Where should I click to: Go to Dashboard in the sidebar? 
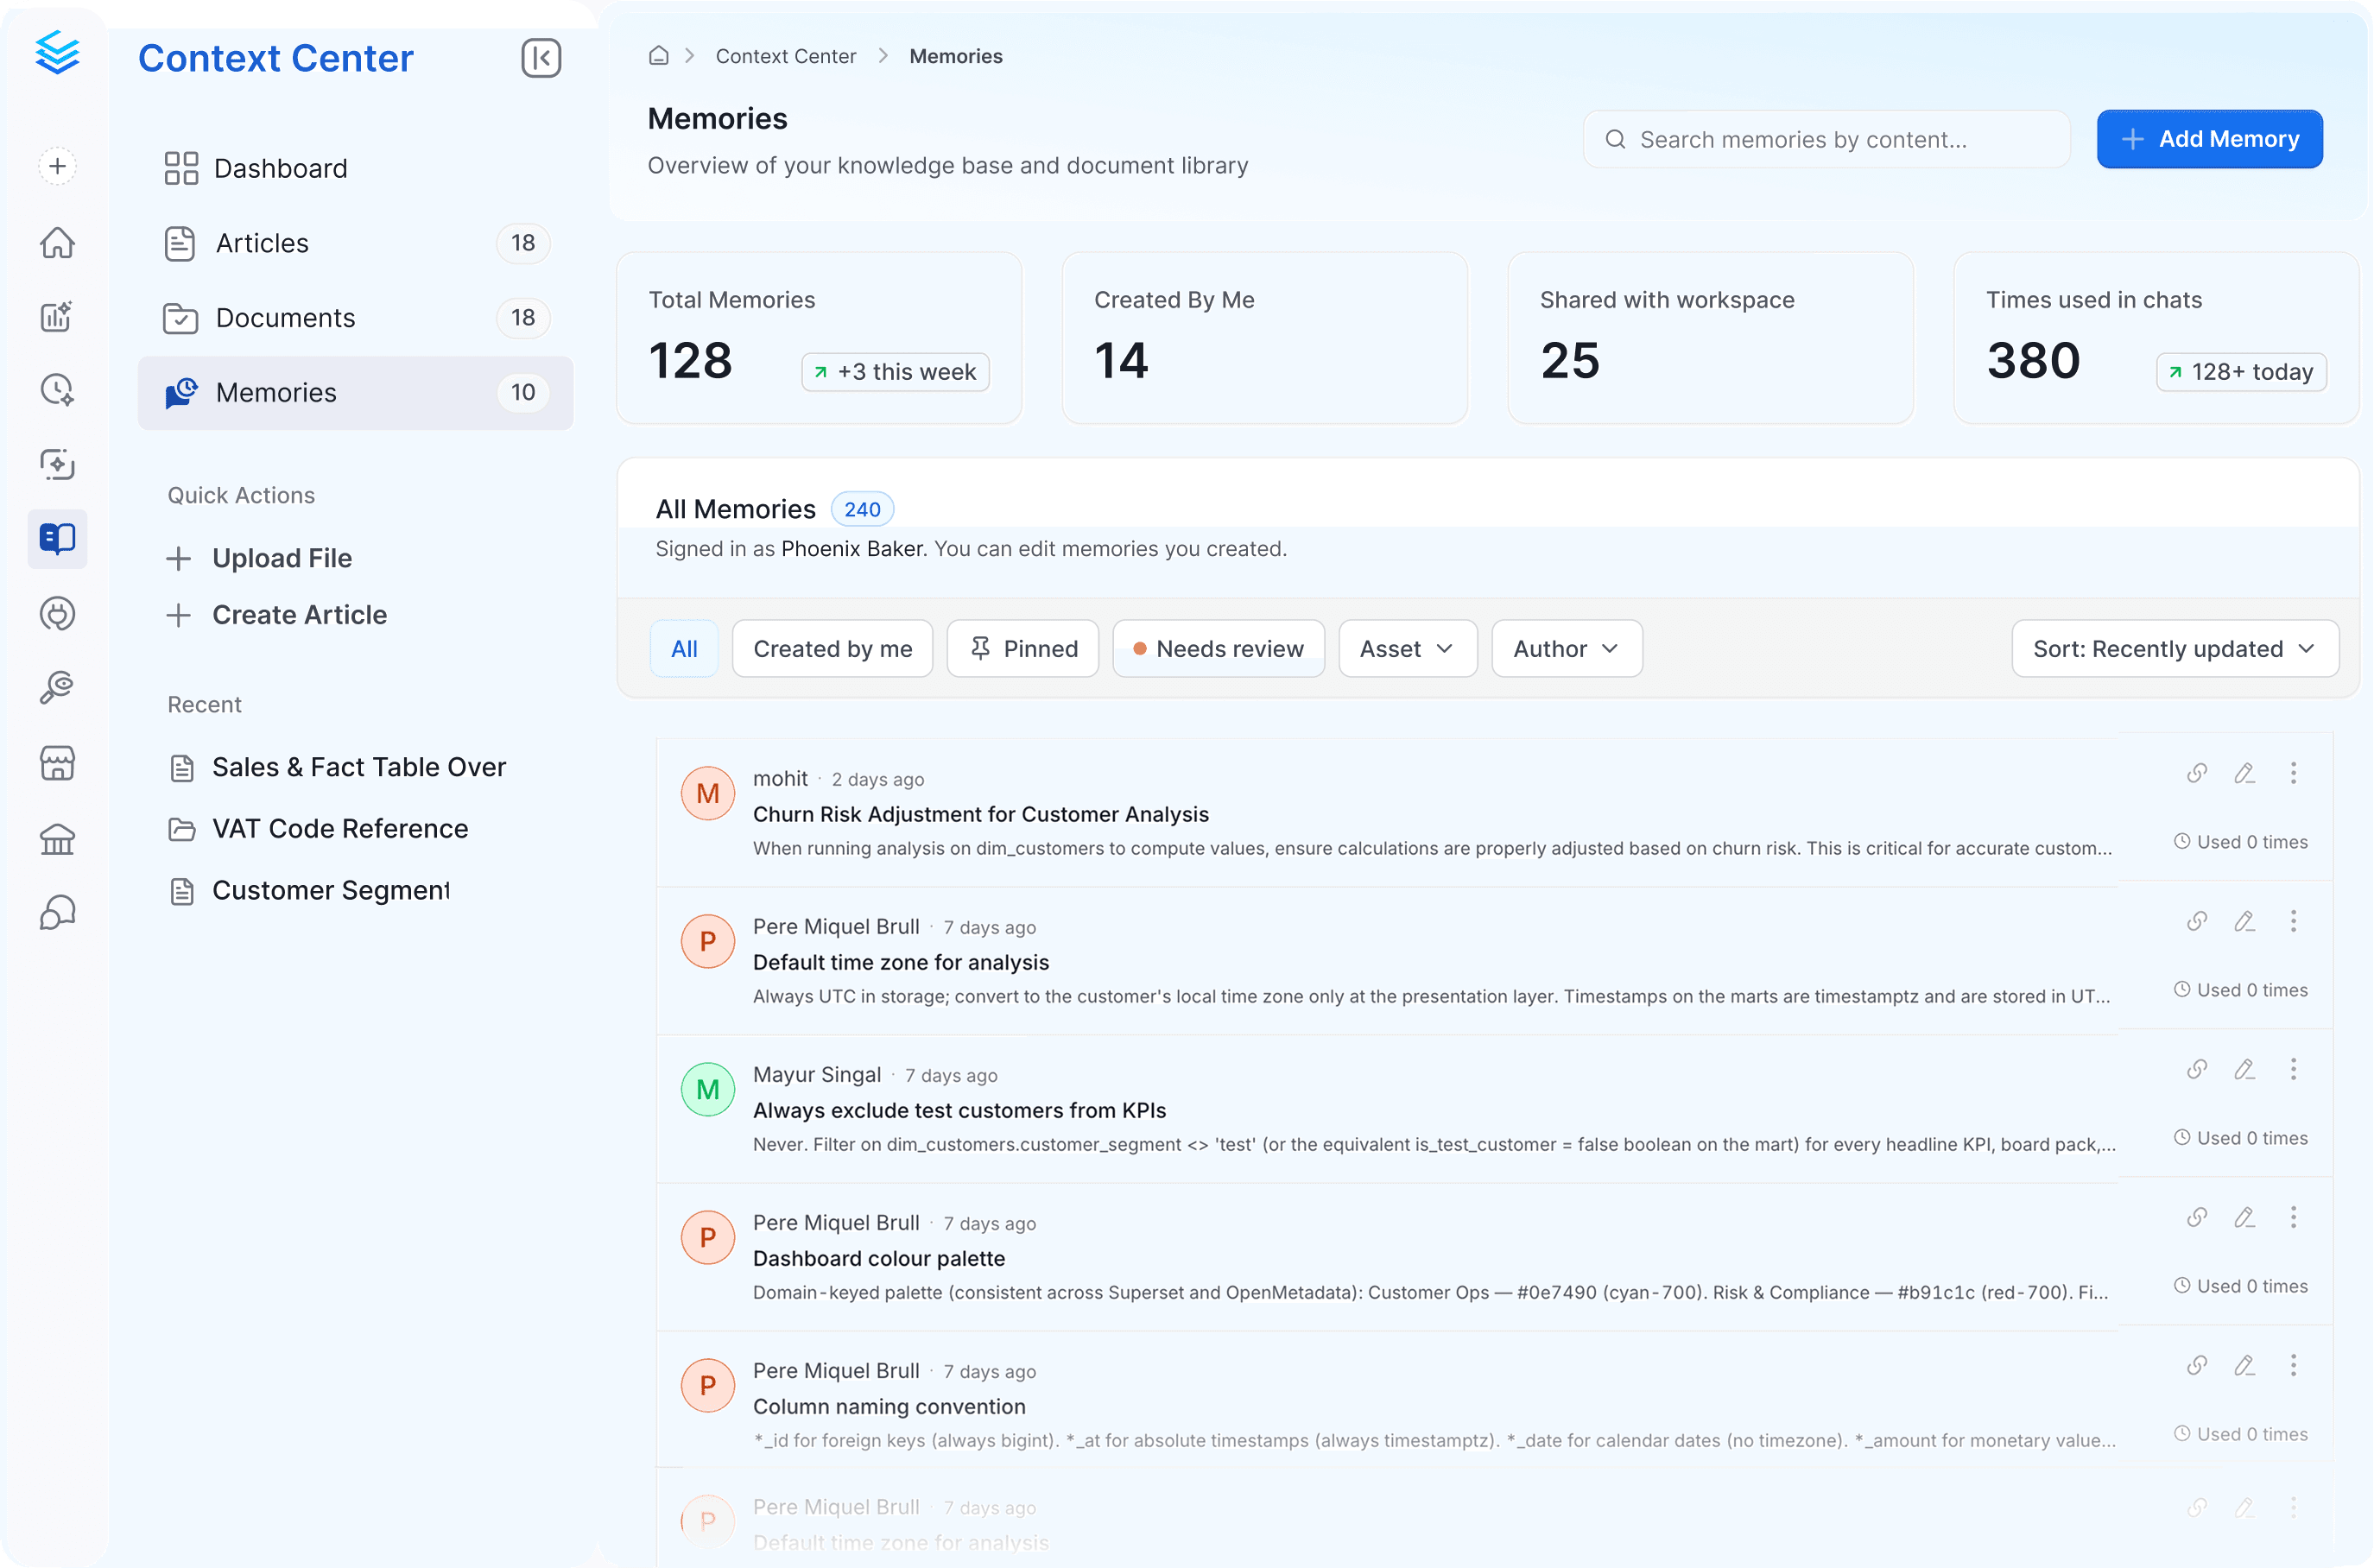[355, 168]
